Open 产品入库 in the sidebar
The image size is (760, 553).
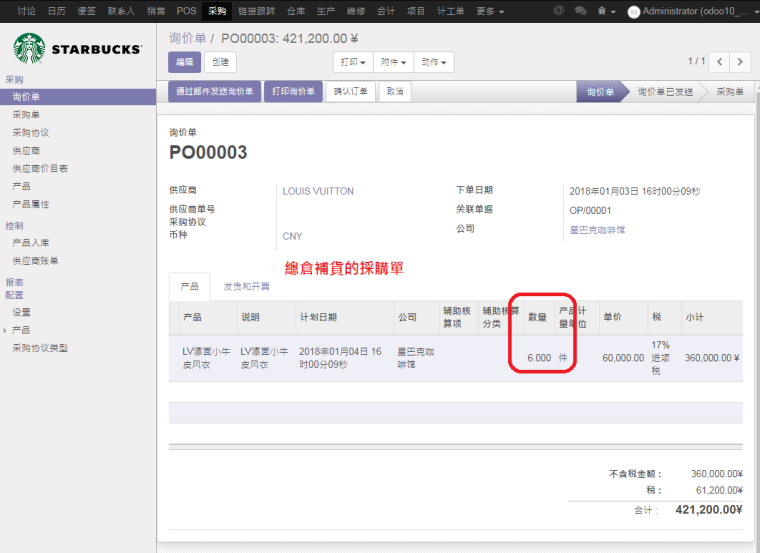31,243
